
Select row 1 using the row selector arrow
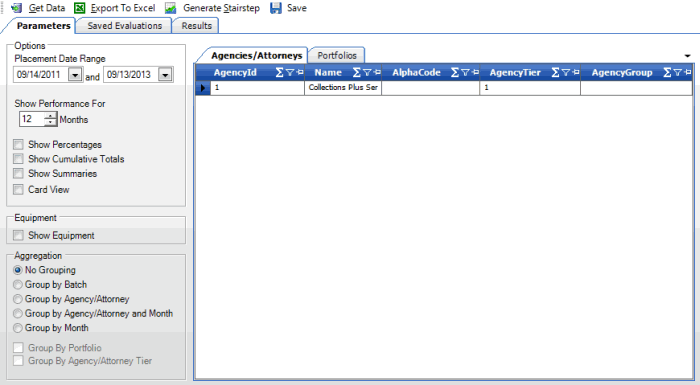pos(203,88)
